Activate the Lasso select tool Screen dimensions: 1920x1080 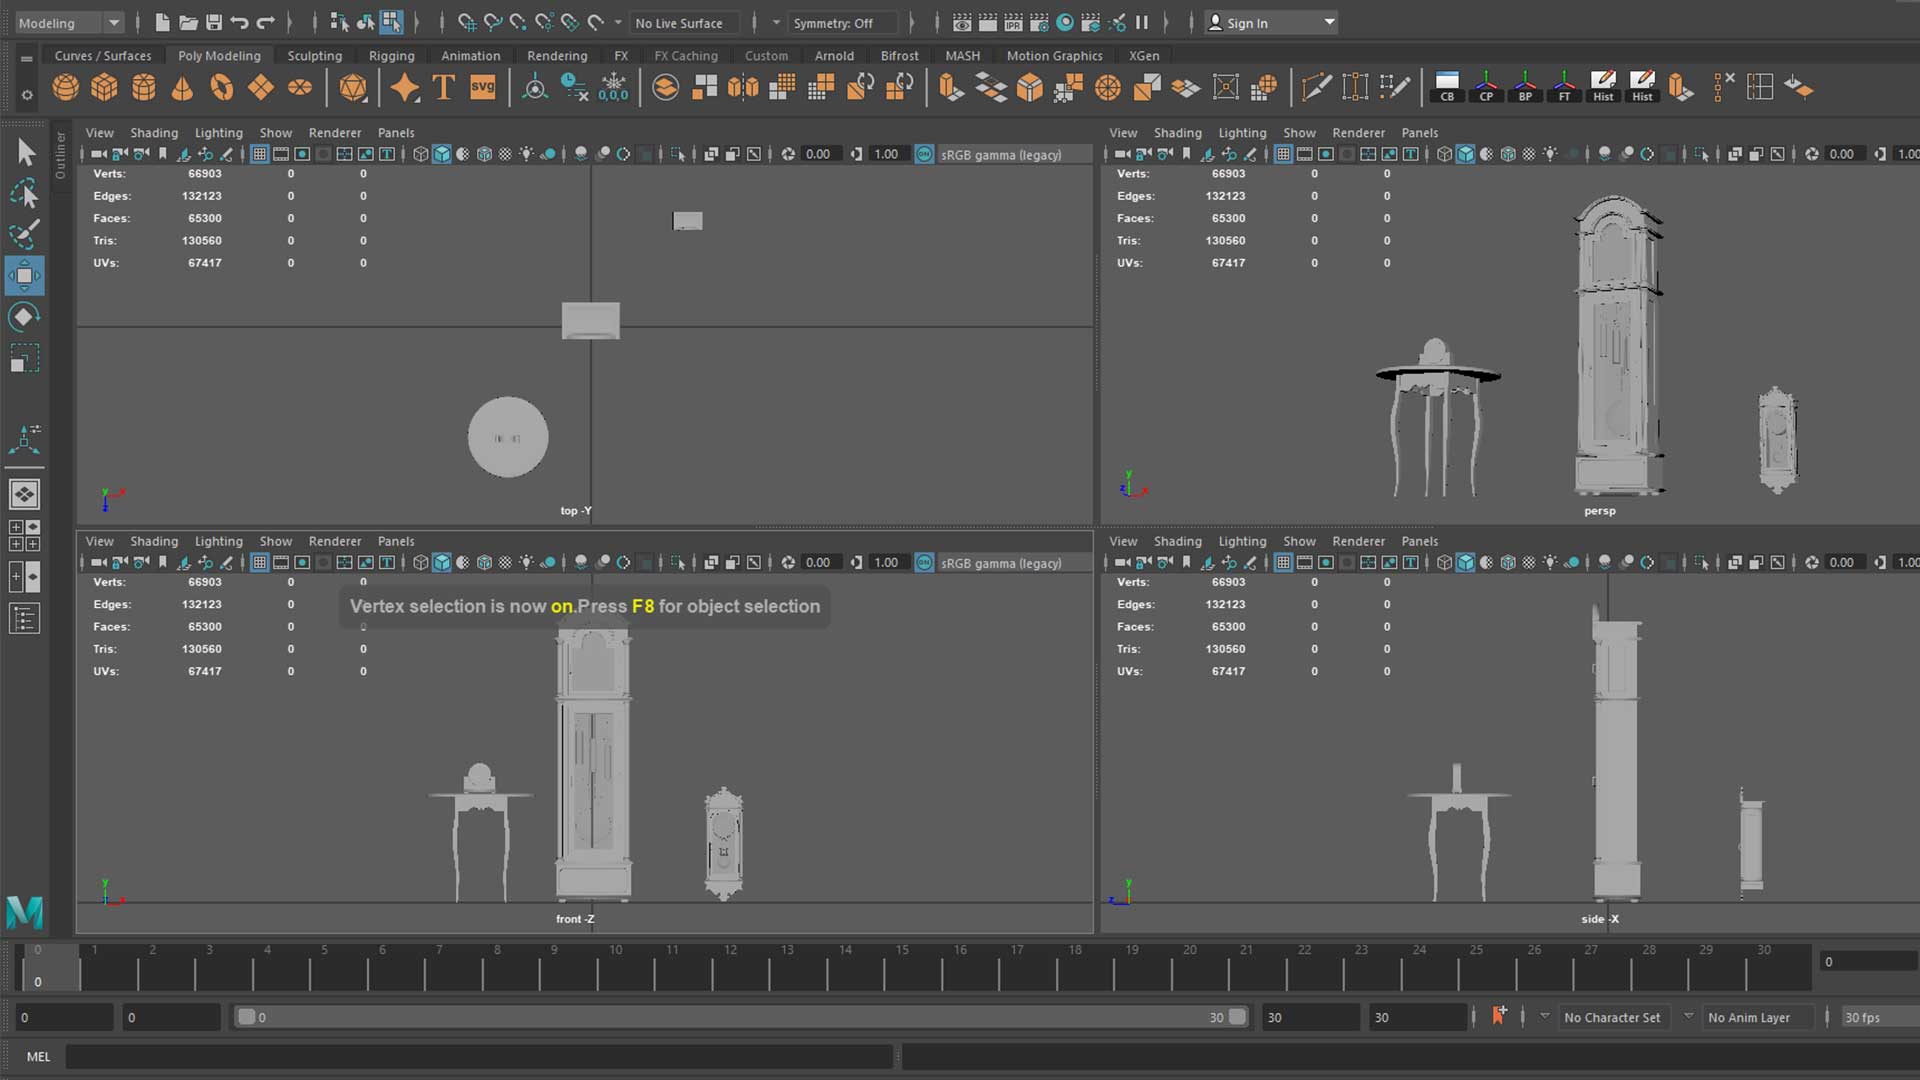[24, 193]
